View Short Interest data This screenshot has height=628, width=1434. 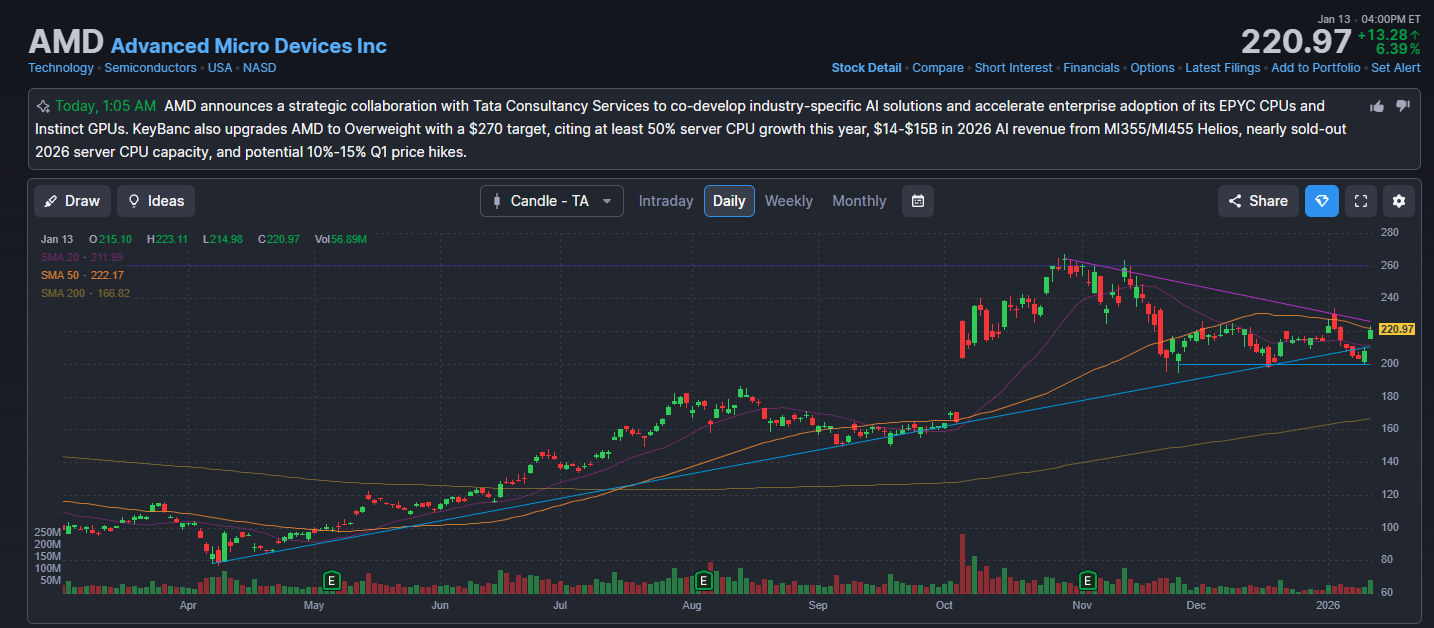point(1014,68)
